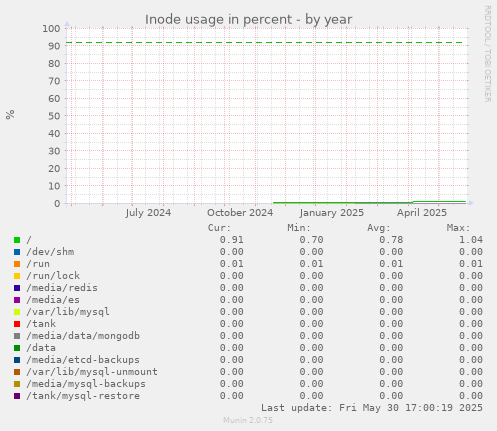The width and height of the screenshot is (497, 431).
Task: Click the Max value 0.01 for /run
Action: pyautogui.click(x=471, y=264)
